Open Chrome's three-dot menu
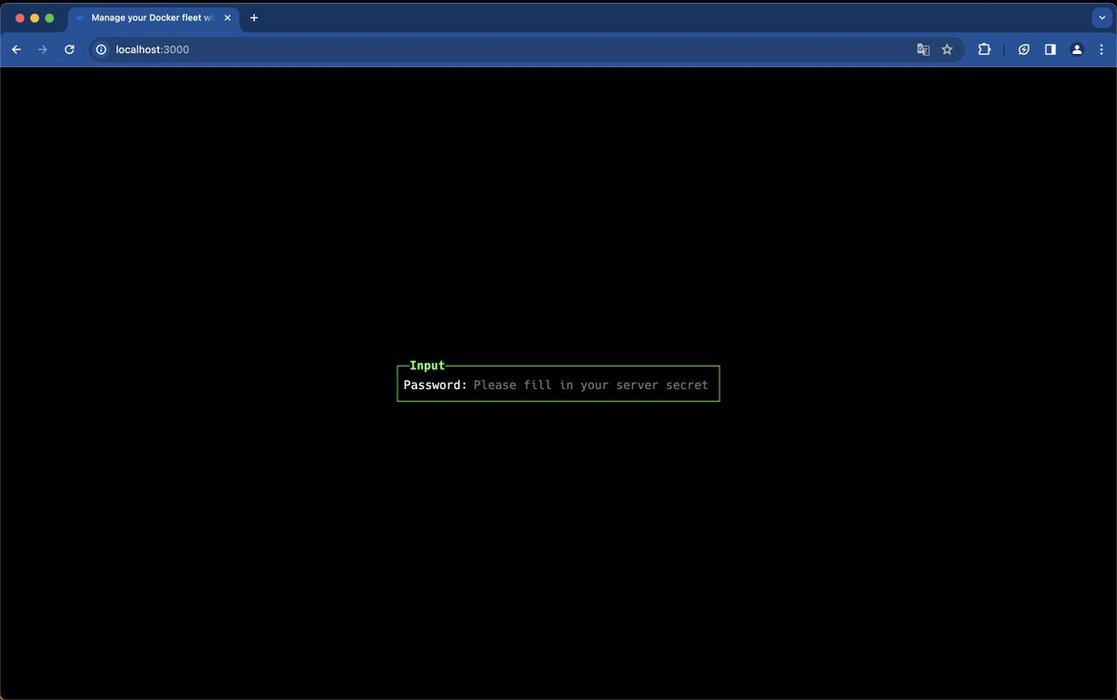 pos(1101,49)
